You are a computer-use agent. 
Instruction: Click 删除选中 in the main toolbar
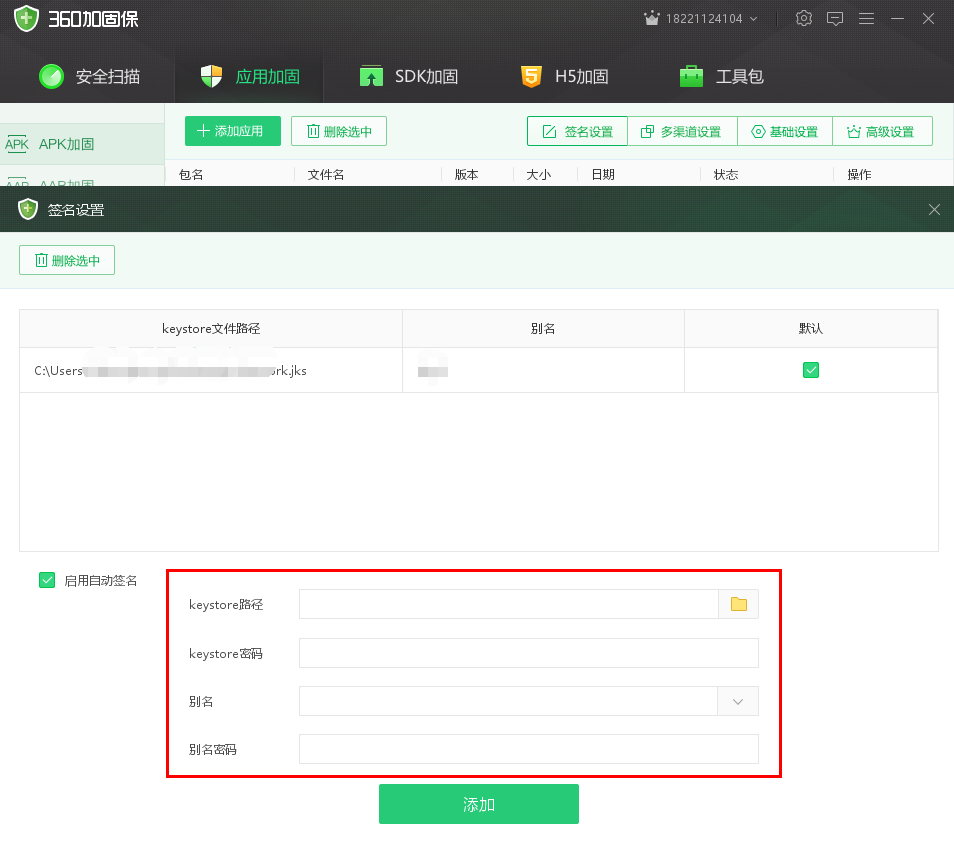pyautogui.click(x=339, y=131)
